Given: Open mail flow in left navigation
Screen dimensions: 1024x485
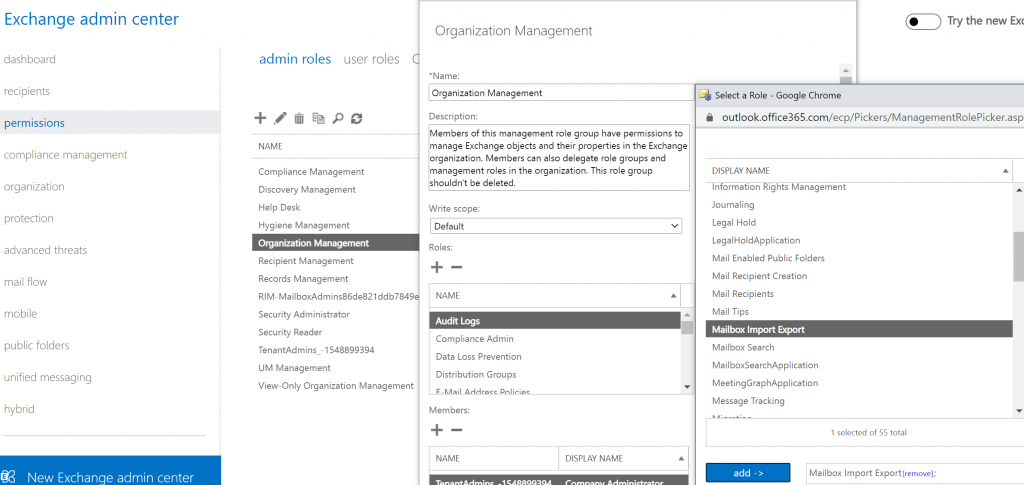Looking at the screenshot, I should coord(25,282).
